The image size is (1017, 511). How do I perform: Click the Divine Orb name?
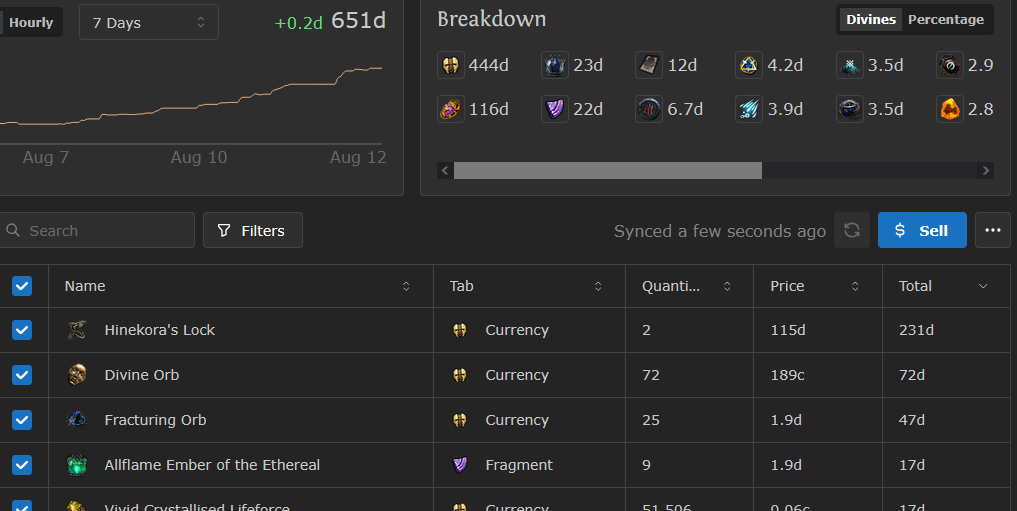(x=142, y=375)
